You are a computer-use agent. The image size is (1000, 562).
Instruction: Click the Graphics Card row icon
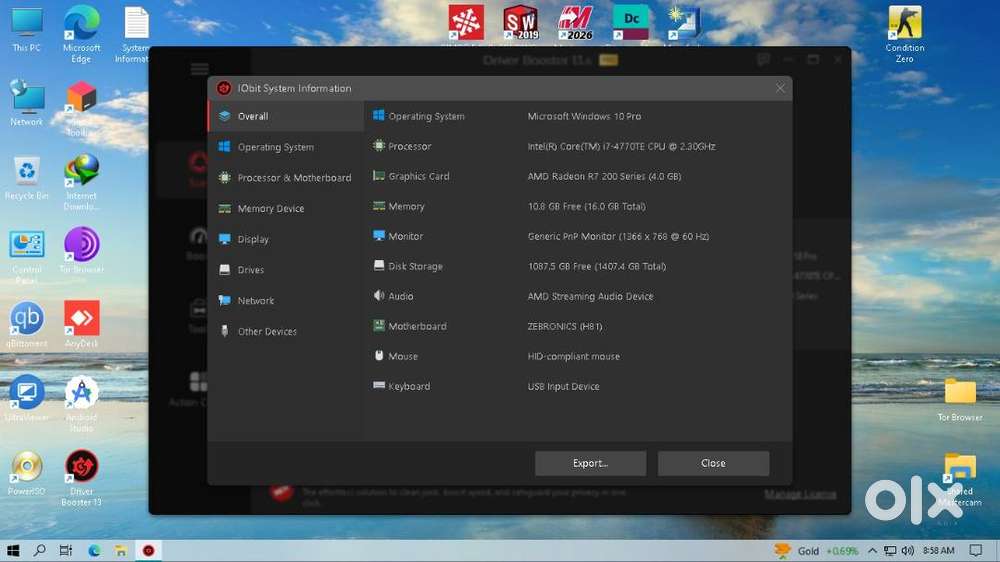pos(378,175)
